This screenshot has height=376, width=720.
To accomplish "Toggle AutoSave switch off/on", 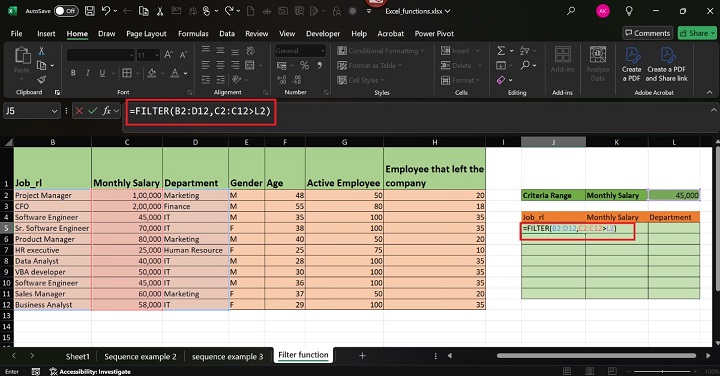I will [x=66, y=11].
